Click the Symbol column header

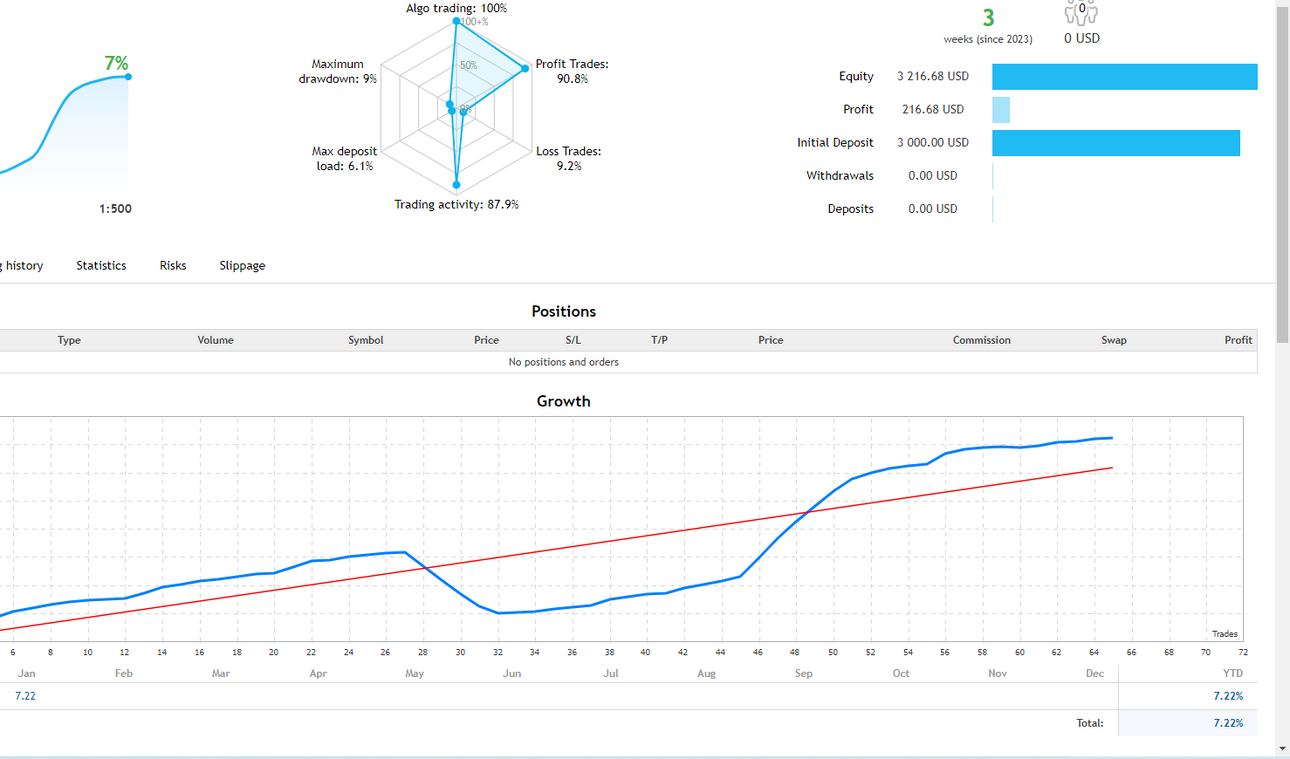click(x=366, y=340)
